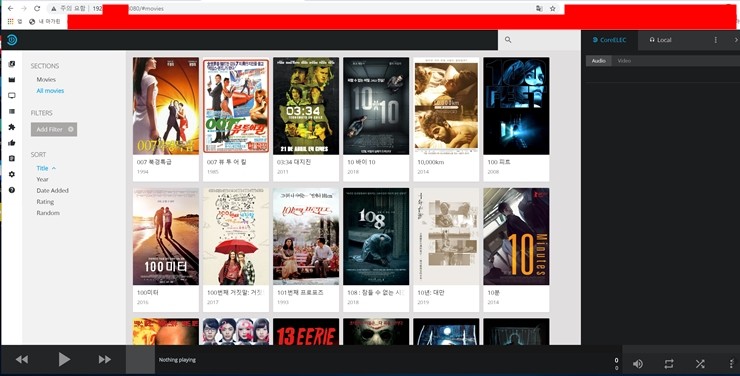Open the 10분 (10 Minutes) poster
This screenshot has height=376, width=740.
[x=516, y=236]
